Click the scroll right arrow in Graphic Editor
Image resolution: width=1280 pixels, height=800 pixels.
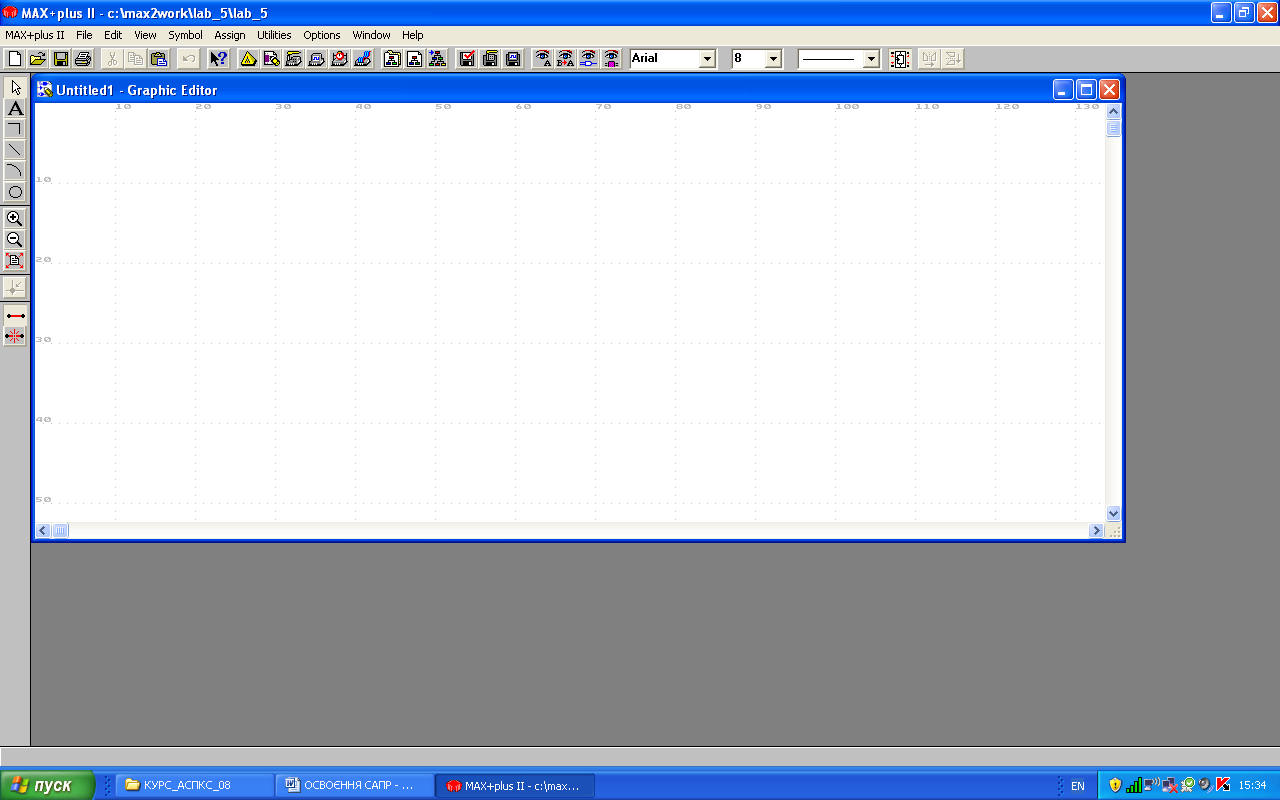click(1097, 530)
